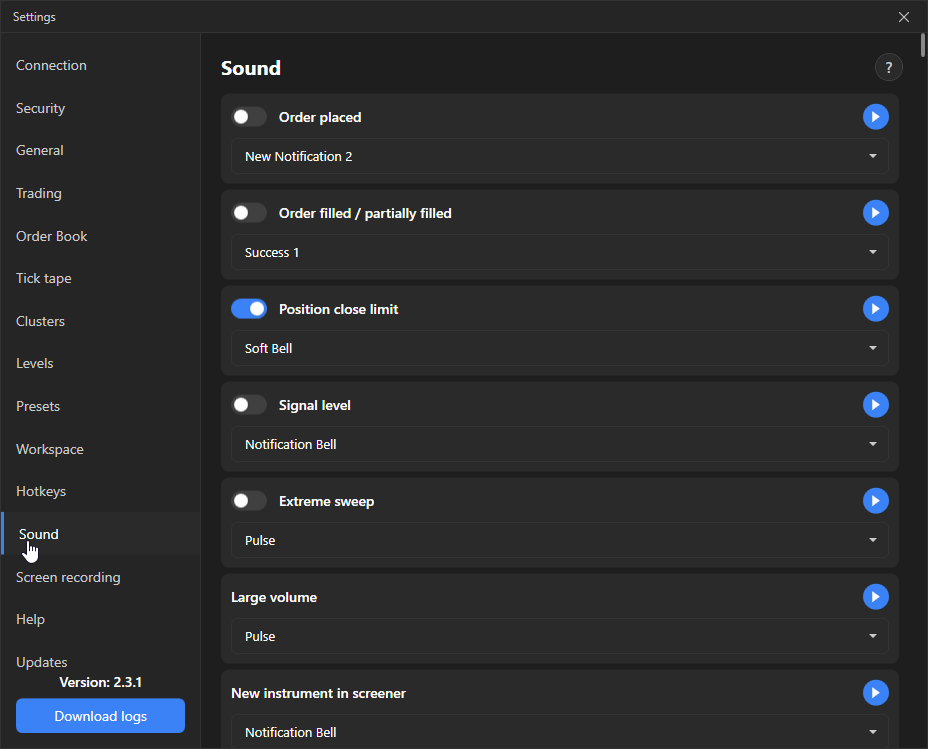Open the New instrument in screener dropdown
This screenshot has height=749, width=928.
559,731
